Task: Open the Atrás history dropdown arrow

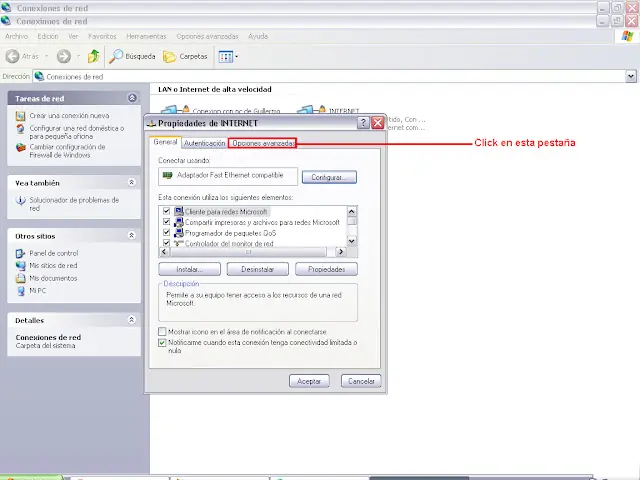Action: [46, 56]
